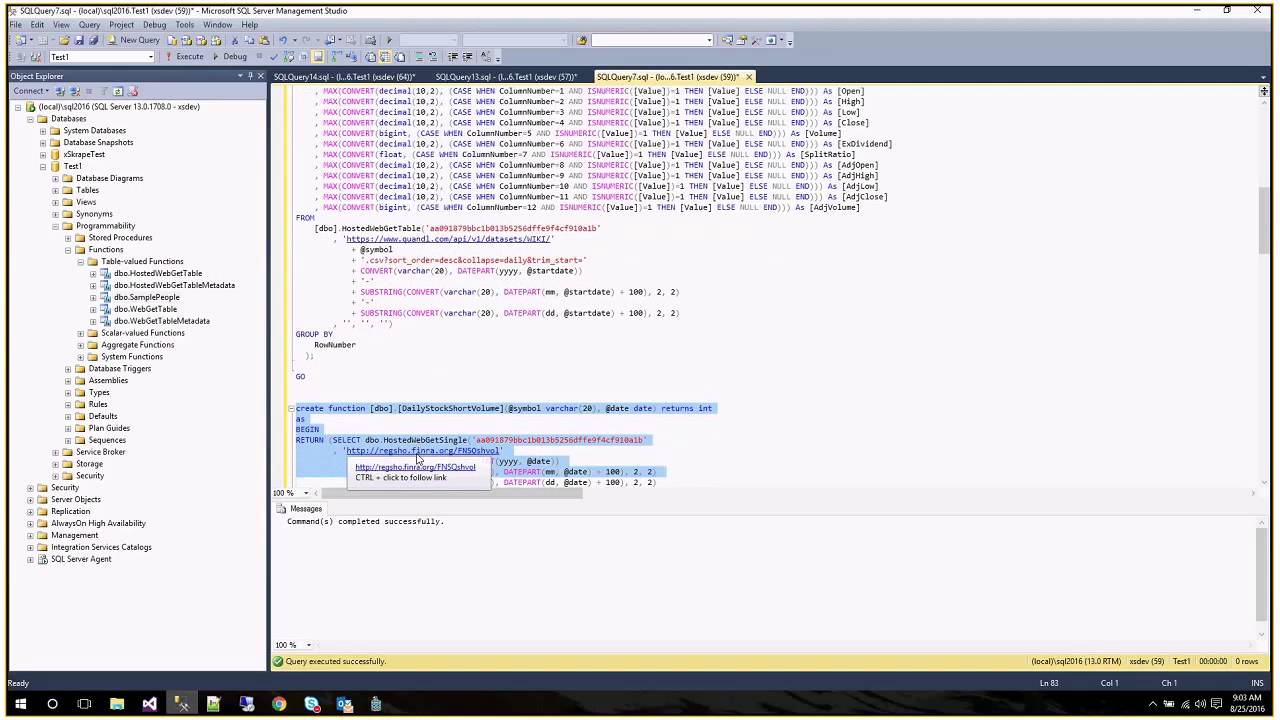Click the Decrease Indent icon

(452, 56)
